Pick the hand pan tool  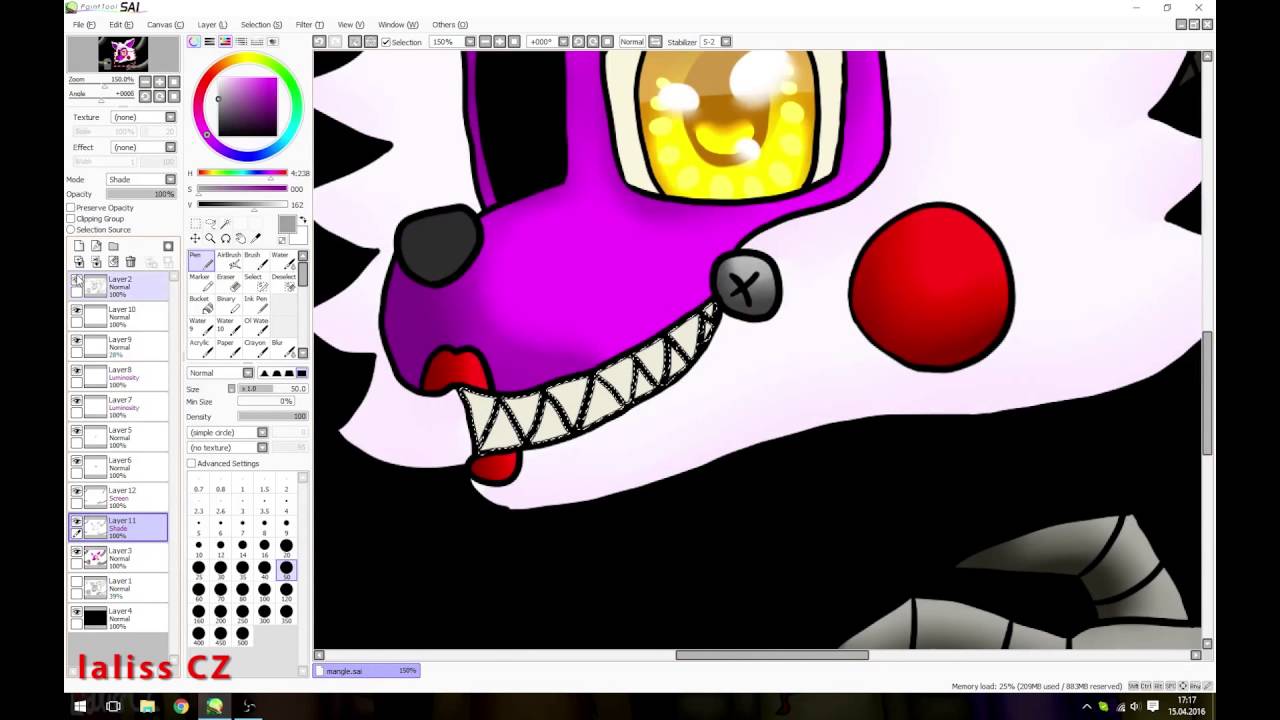click(x=241, y=238)
